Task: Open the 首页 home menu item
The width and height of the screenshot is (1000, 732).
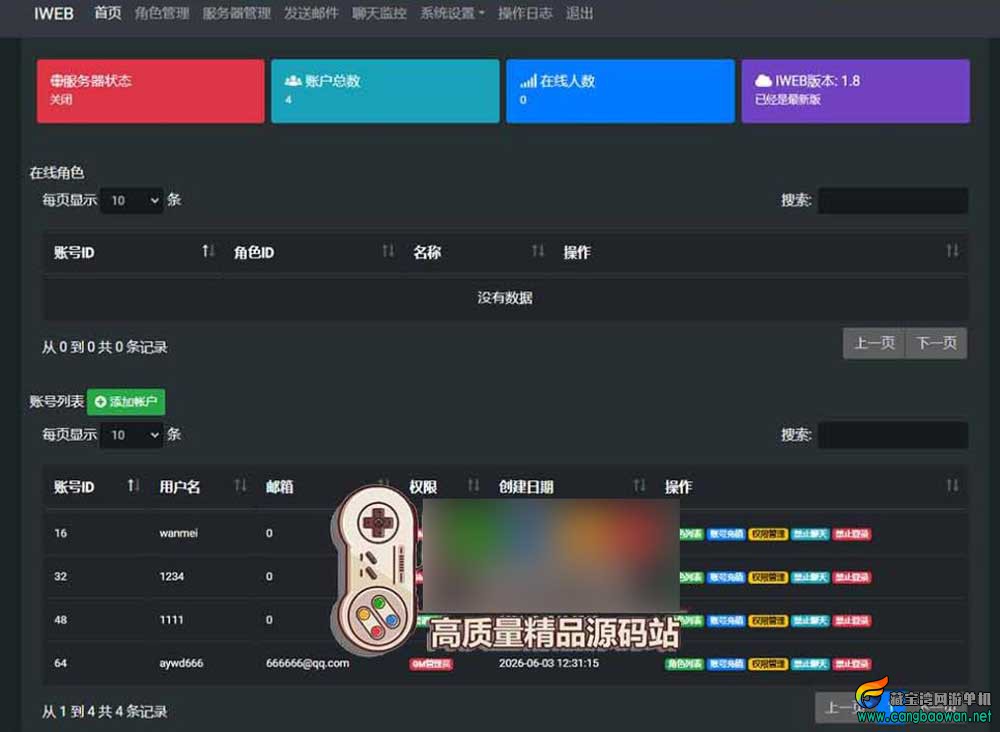Action: (108, 13)
